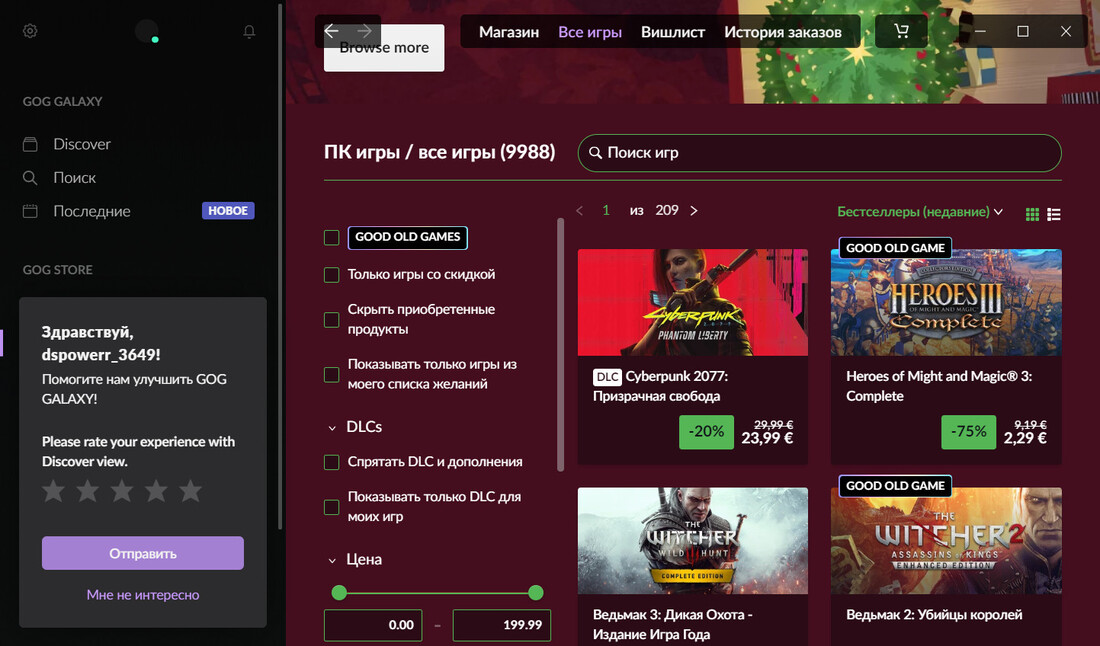Image resolution: width=1100 pixels, height=646 pixels.
Task: Enable wishlist-only games checkbox
Action: (x=332, y=375)
